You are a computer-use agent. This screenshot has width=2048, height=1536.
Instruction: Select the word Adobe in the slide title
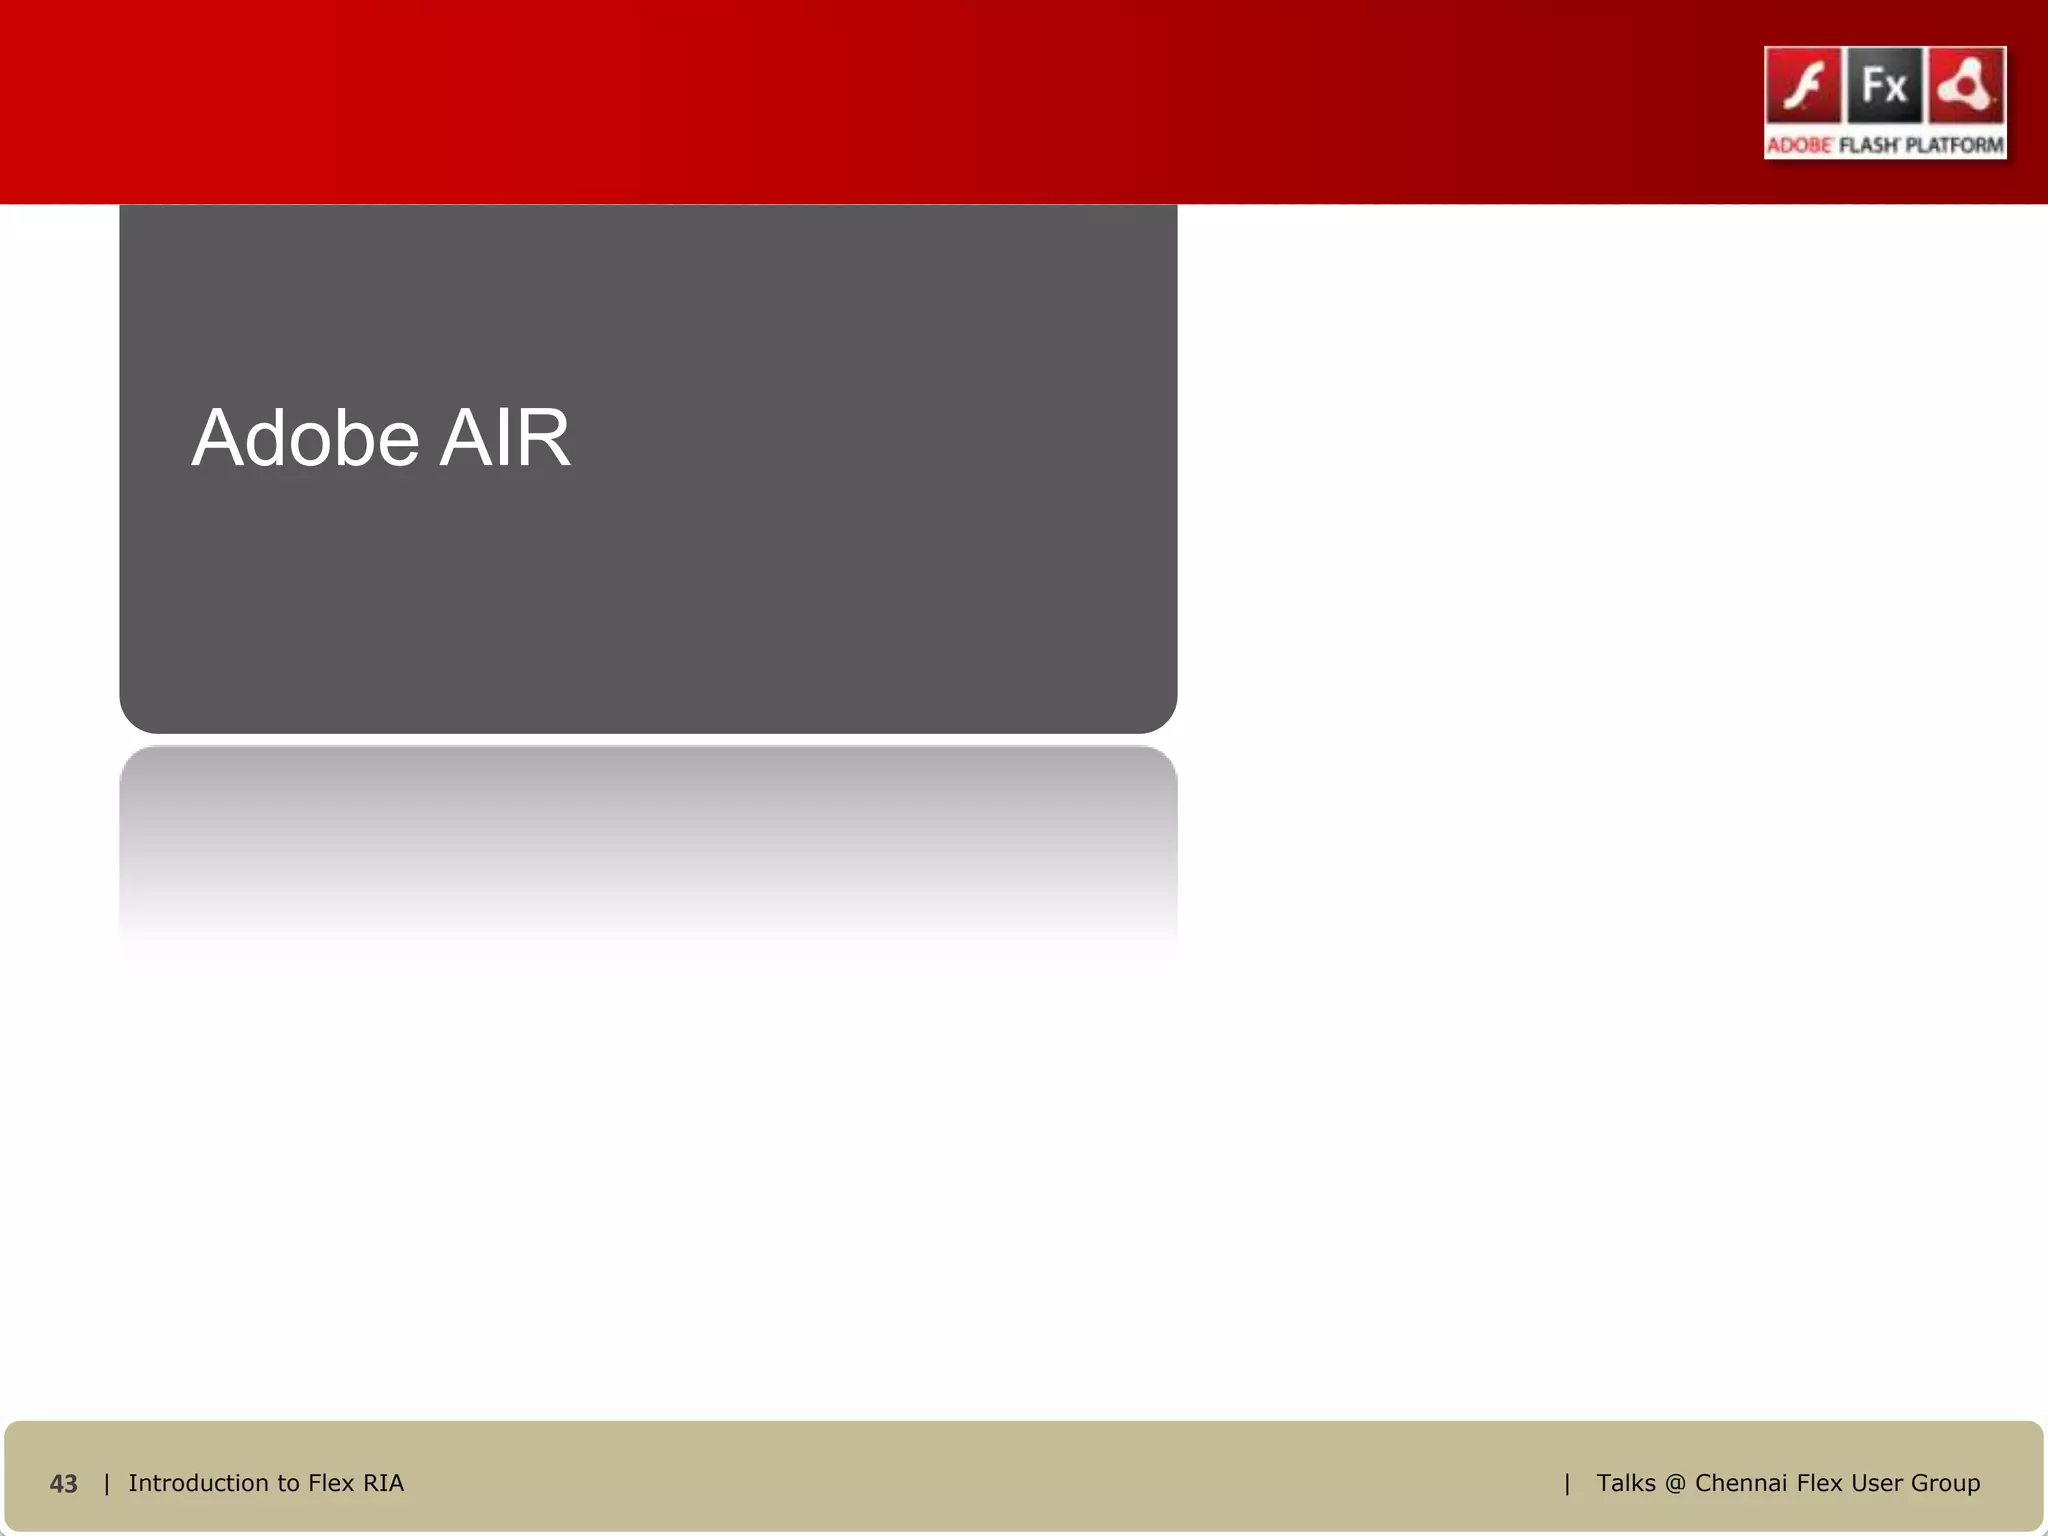point(304,438)
